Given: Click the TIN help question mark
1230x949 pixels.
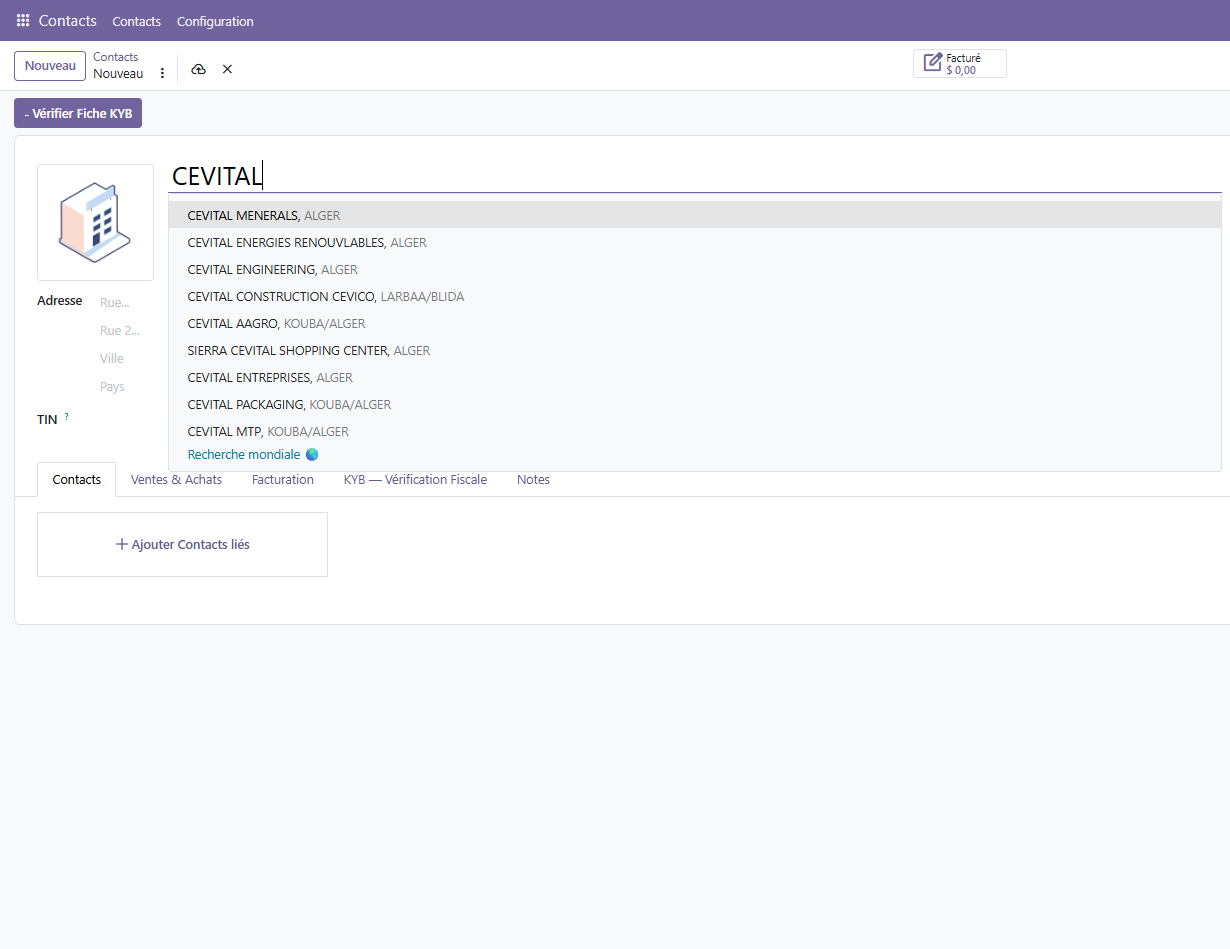Looking at the screenshot, I should pyautogui.click(x=67, y=416).
